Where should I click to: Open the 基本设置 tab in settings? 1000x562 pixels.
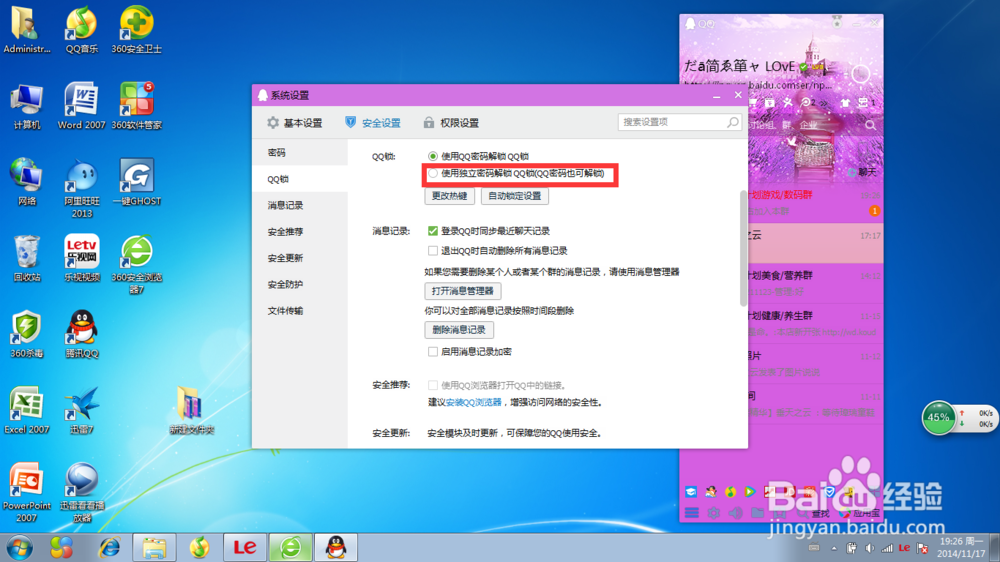coord(295,122)
